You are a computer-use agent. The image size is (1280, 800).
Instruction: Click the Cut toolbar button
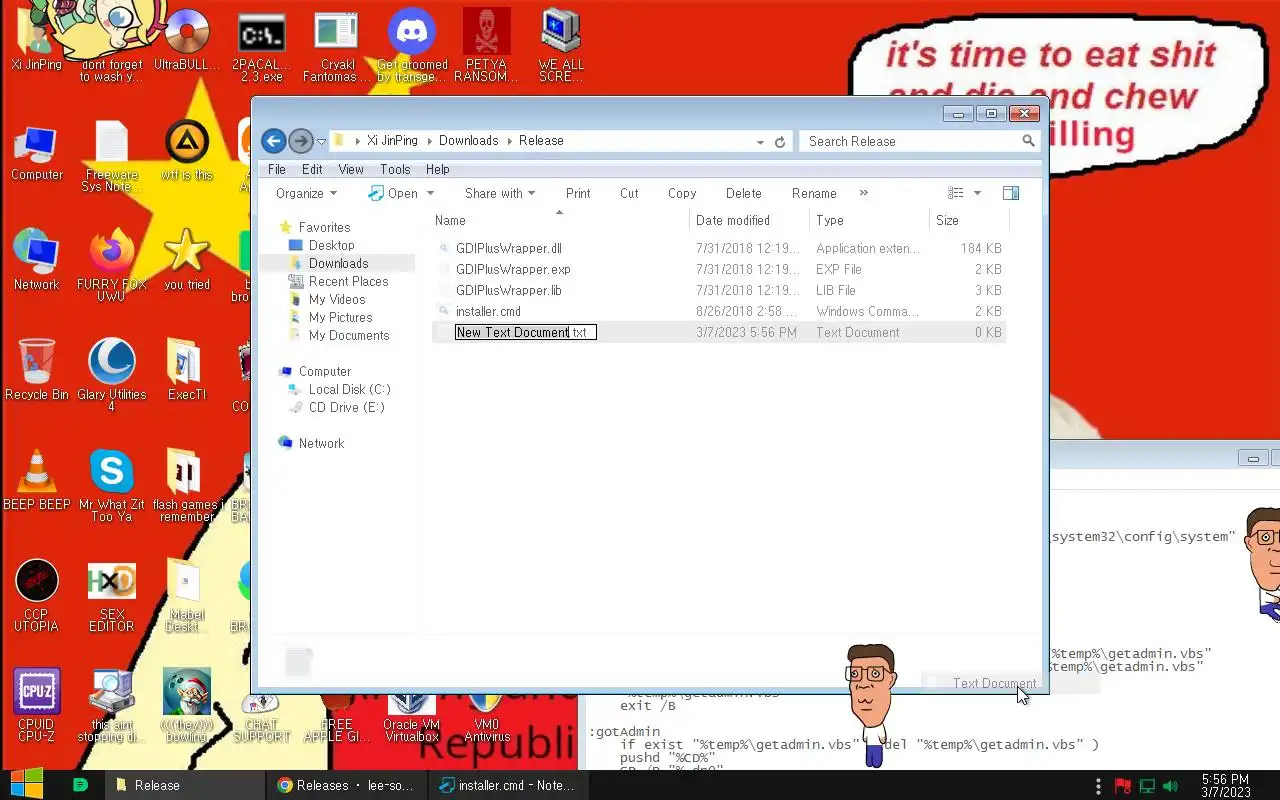point(629,193)
